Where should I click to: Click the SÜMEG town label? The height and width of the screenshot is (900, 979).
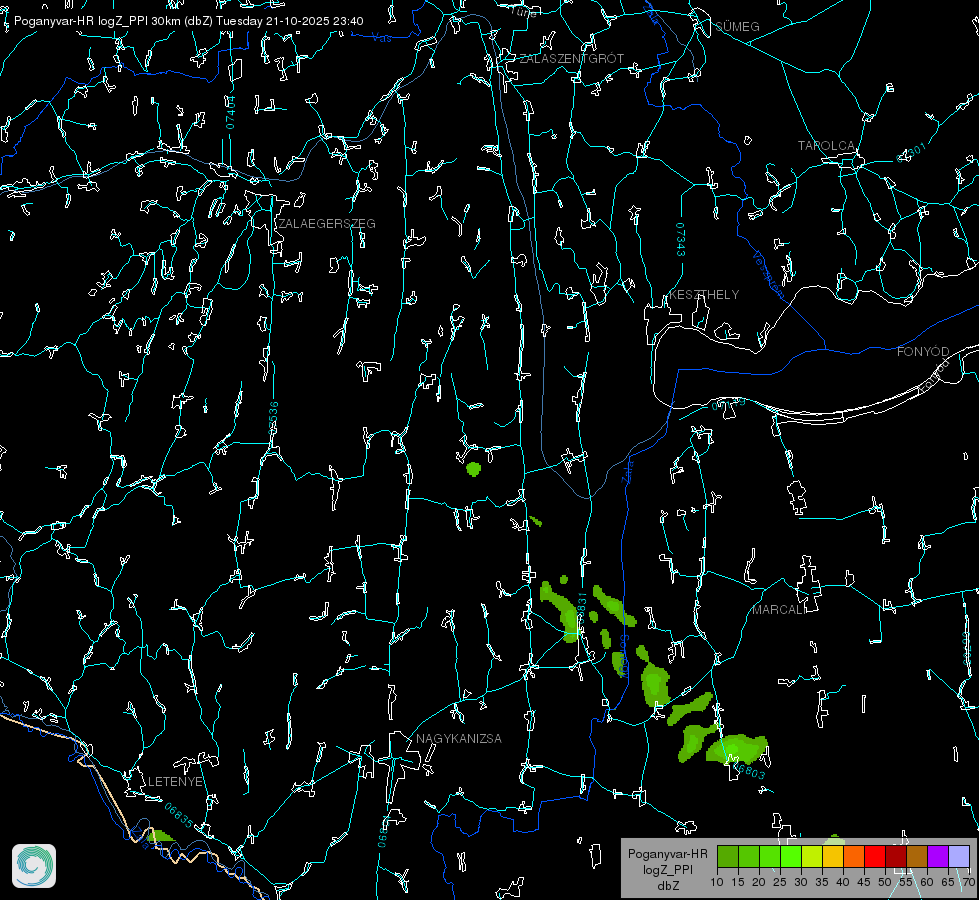click(x=737, y=27)
